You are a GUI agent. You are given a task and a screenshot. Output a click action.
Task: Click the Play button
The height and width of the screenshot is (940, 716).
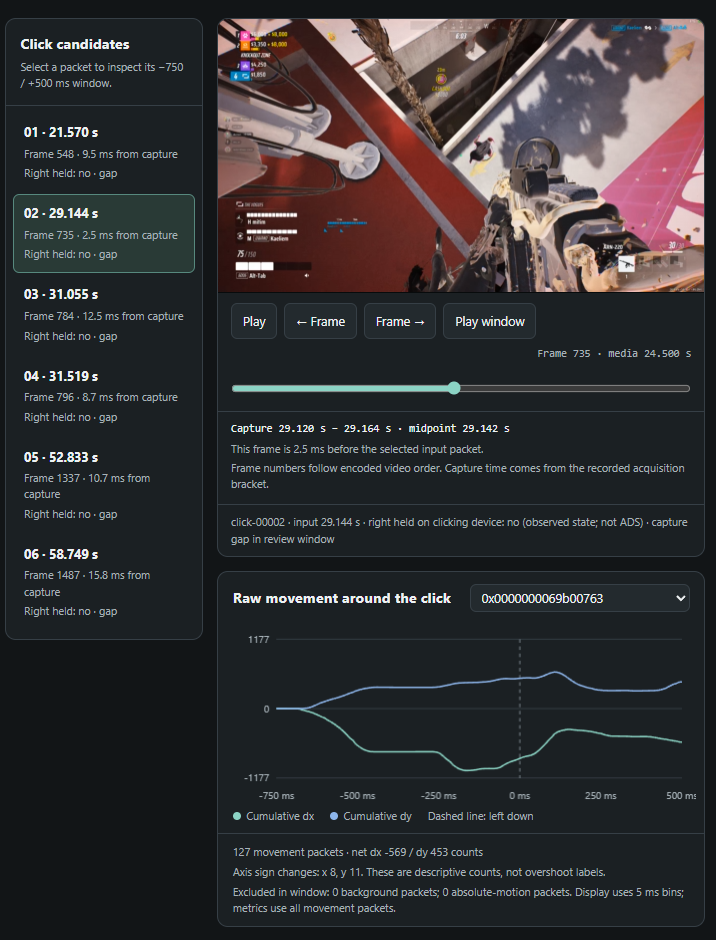point(254,321)
